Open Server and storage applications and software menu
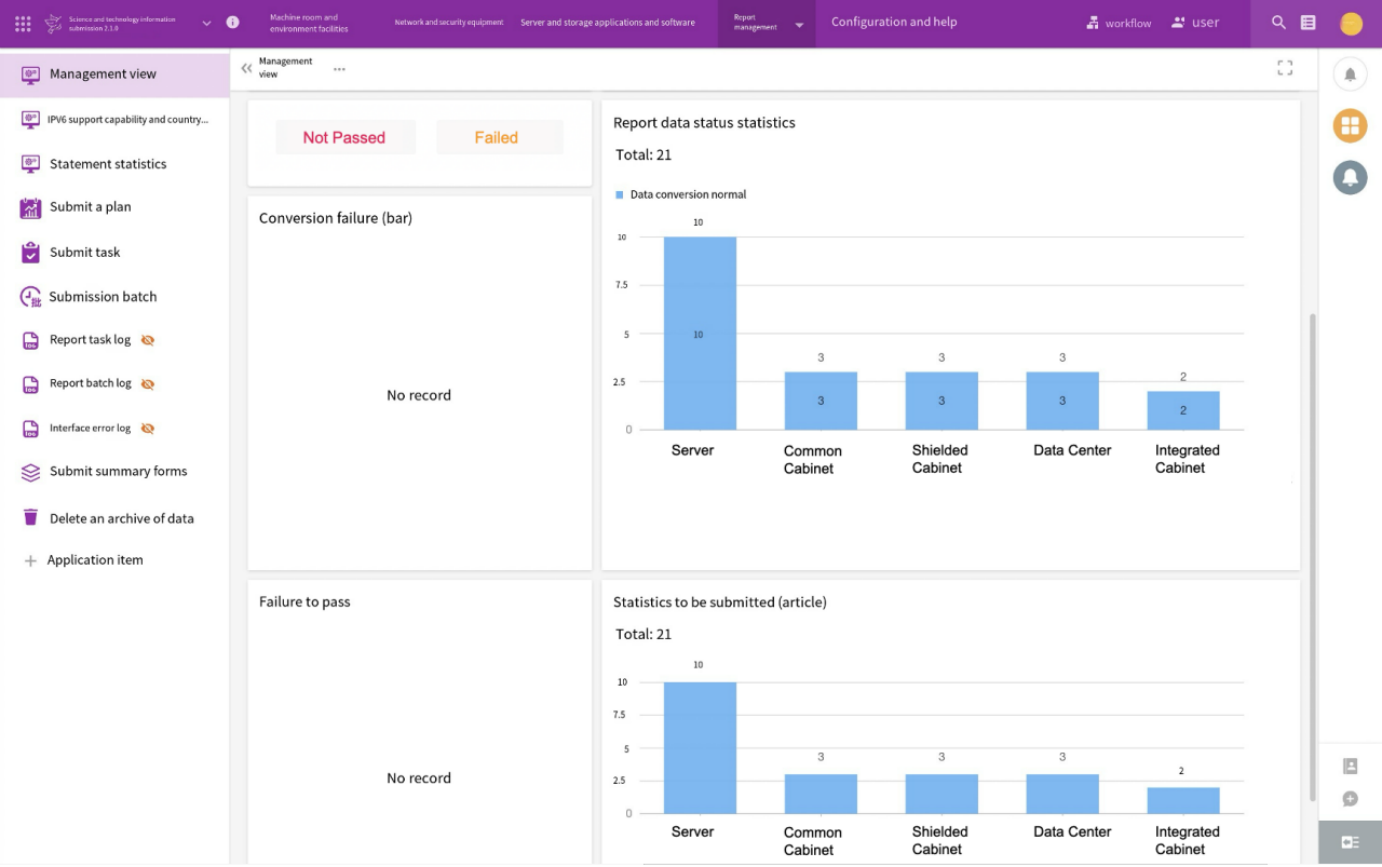The height and width of the screenshot is (867, 1382). pos(608,22)
